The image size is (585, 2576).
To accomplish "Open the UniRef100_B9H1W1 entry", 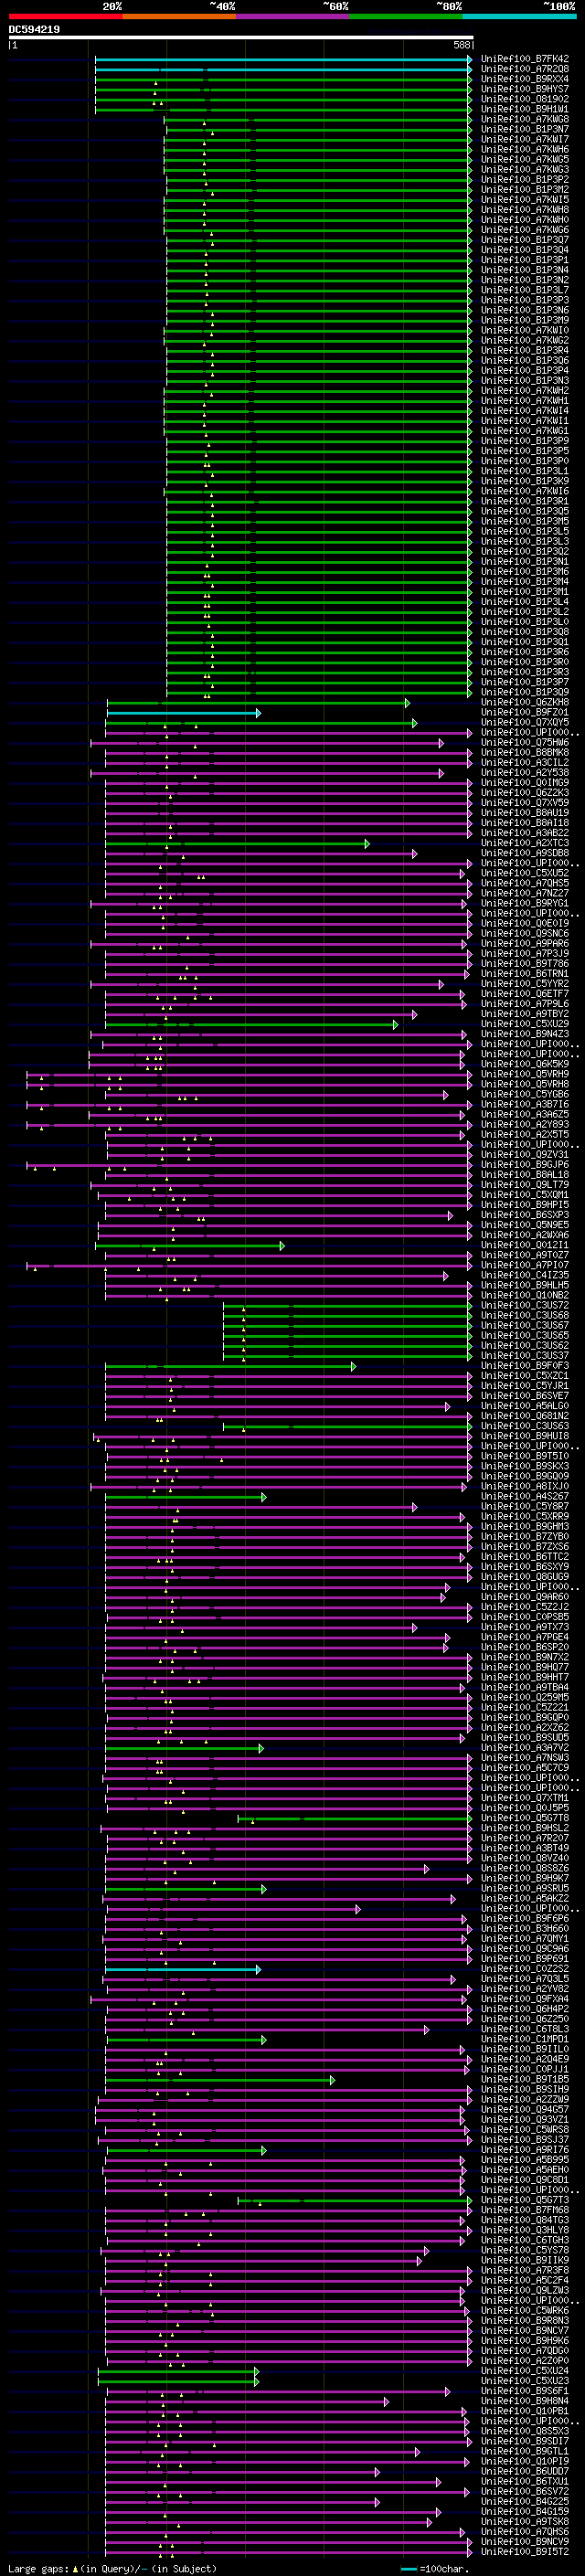I will [x=525, y=109].
